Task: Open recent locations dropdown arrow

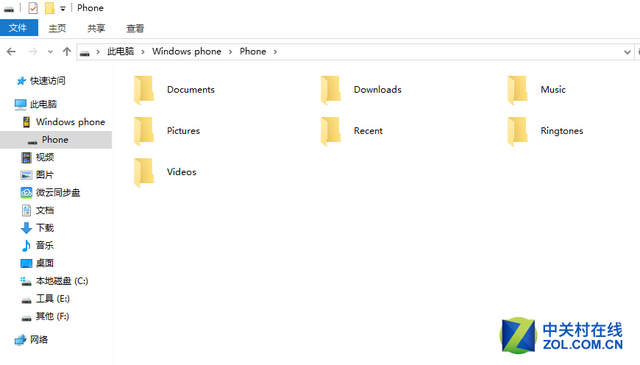Action: coord(50,52)
